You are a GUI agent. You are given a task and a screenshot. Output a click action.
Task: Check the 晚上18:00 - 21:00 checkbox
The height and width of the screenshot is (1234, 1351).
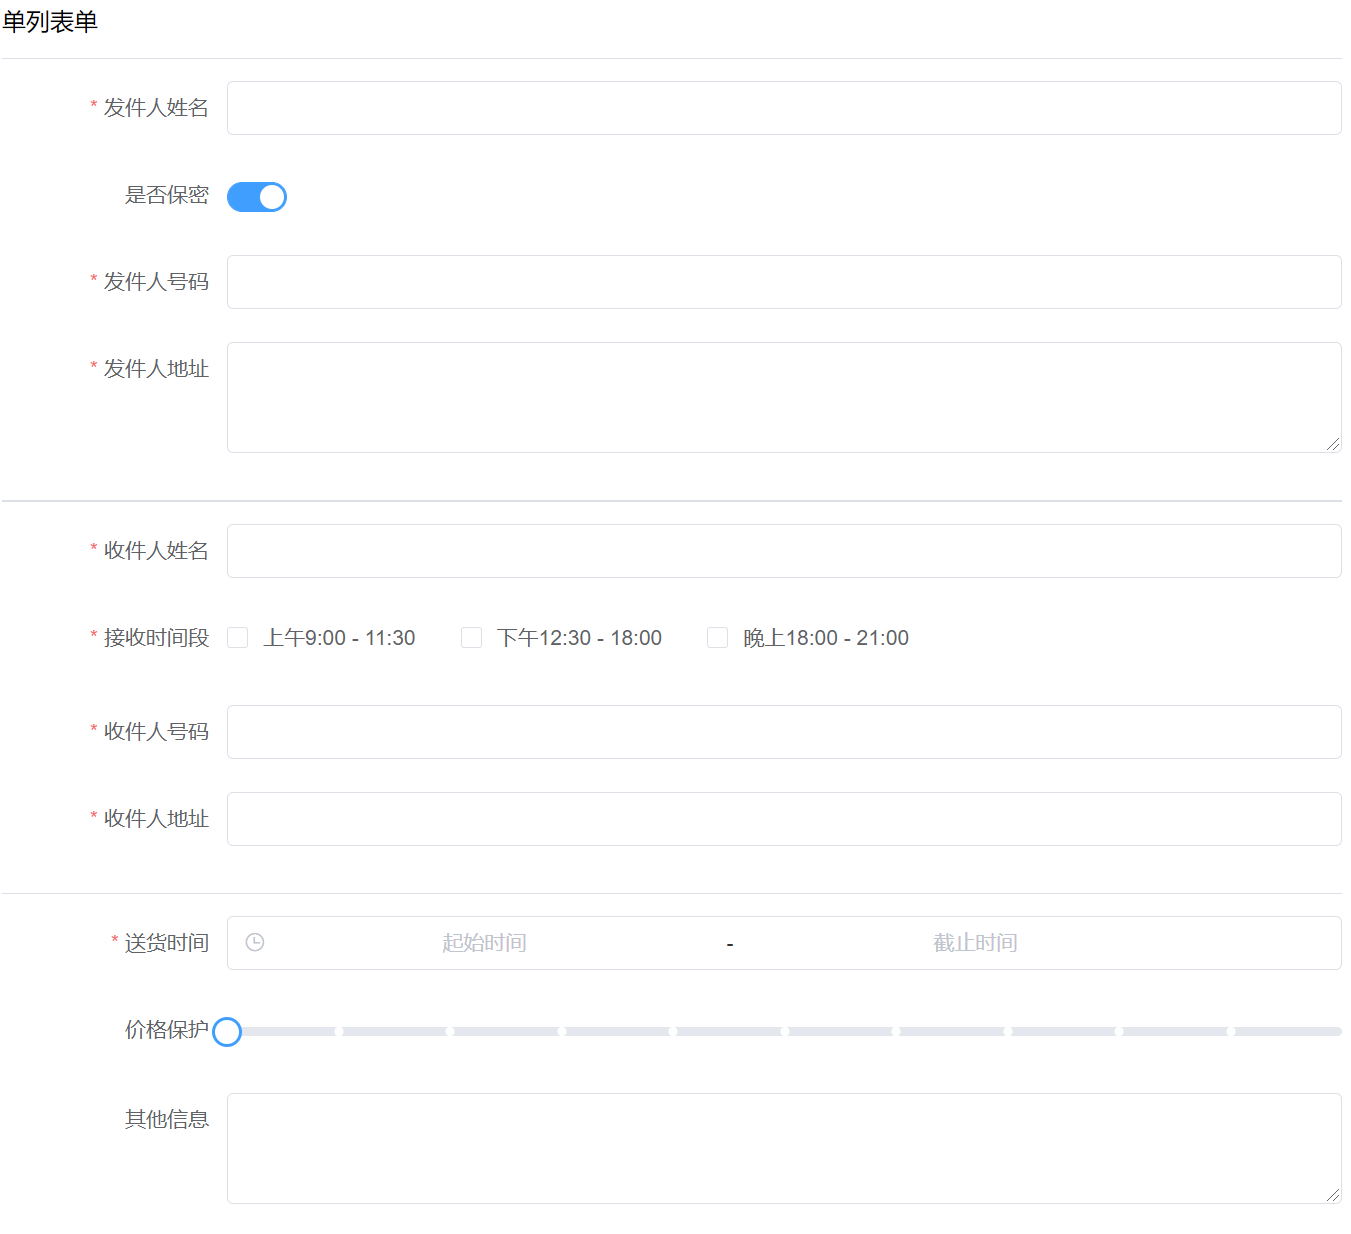tap(717, 638)
